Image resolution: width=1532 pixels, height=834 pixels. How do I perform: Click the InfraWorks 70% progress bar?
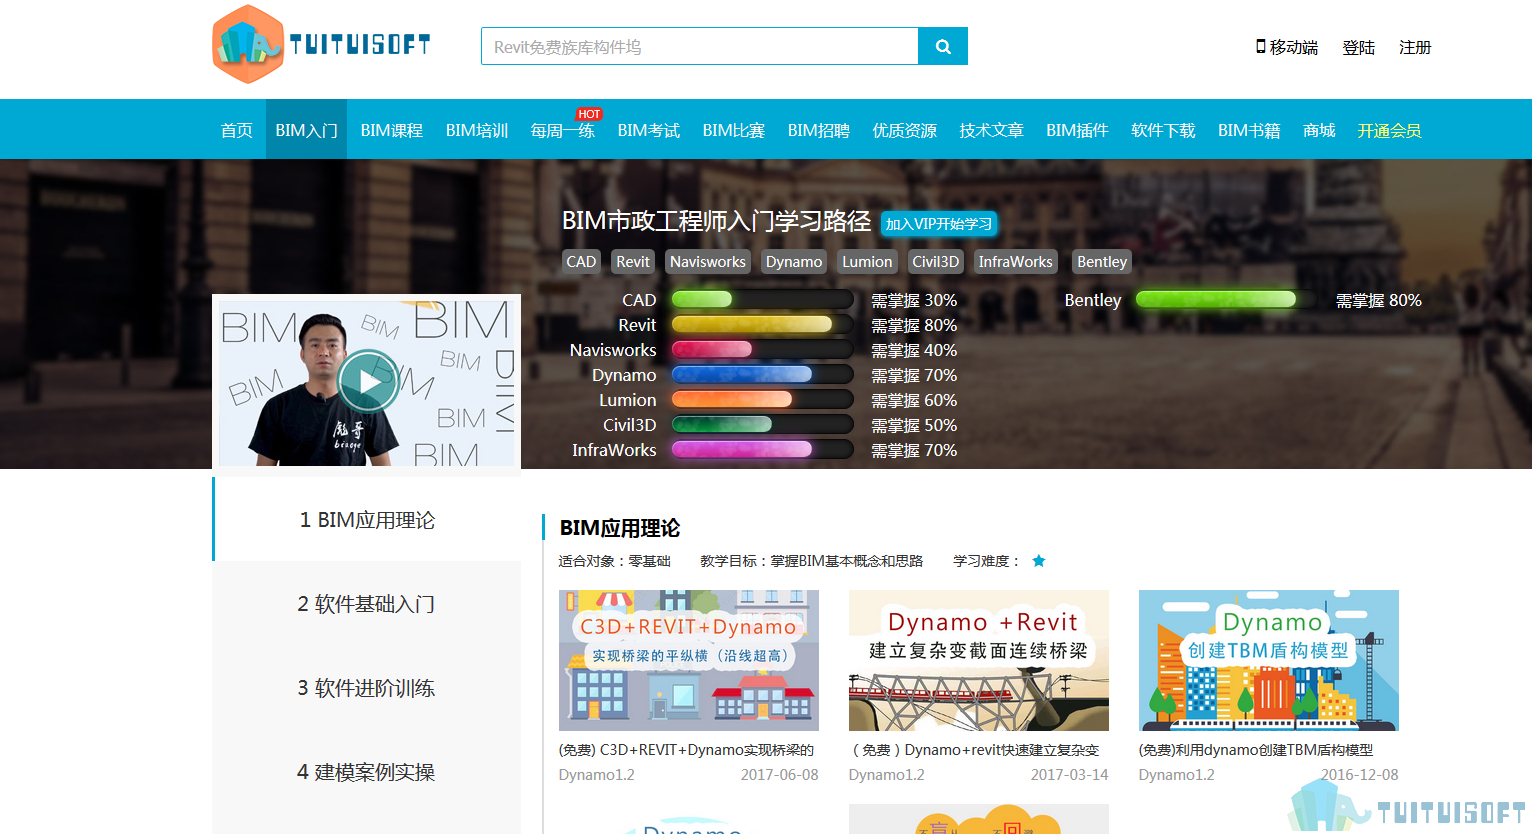[x=763, y=449]
